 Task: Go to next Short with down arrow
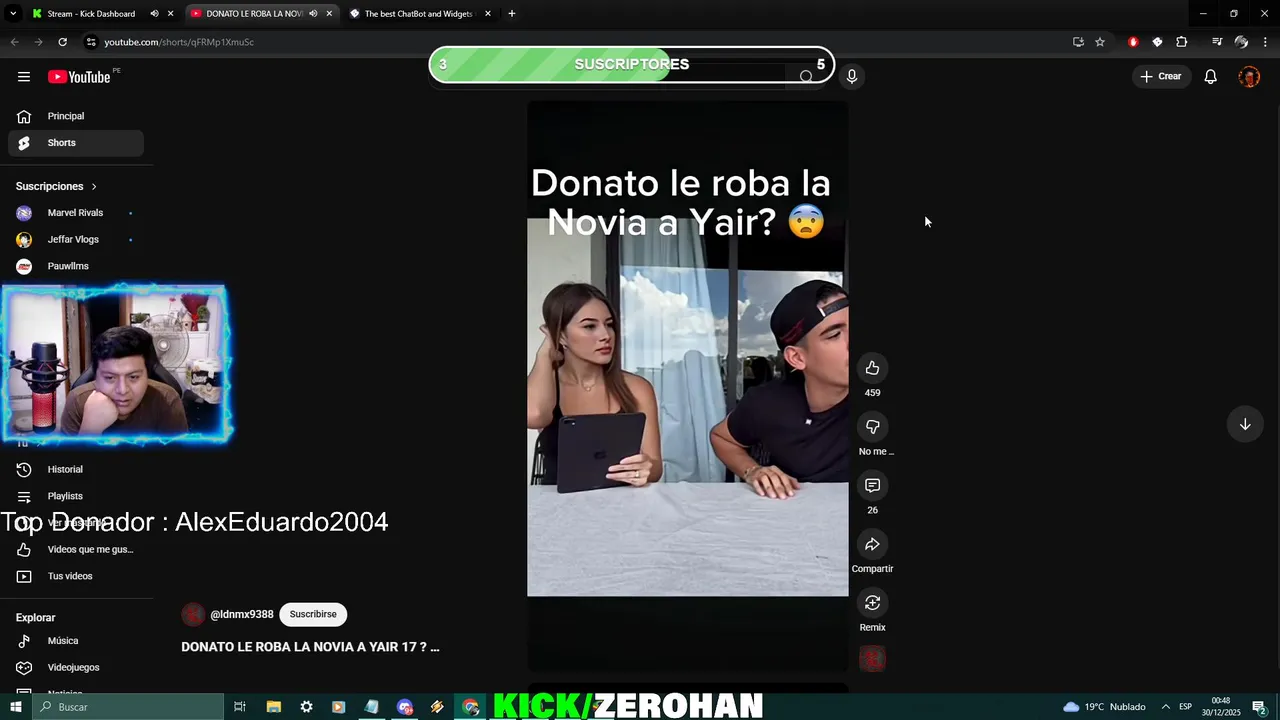click(x=1245, y=424)
